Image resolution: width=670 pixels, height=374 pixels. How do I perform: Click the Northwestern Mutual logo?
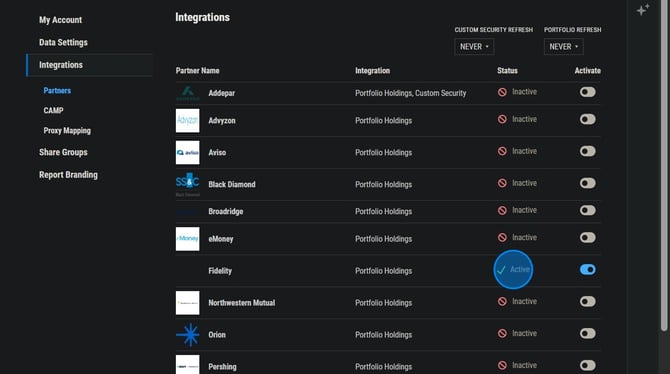[188, 303]
